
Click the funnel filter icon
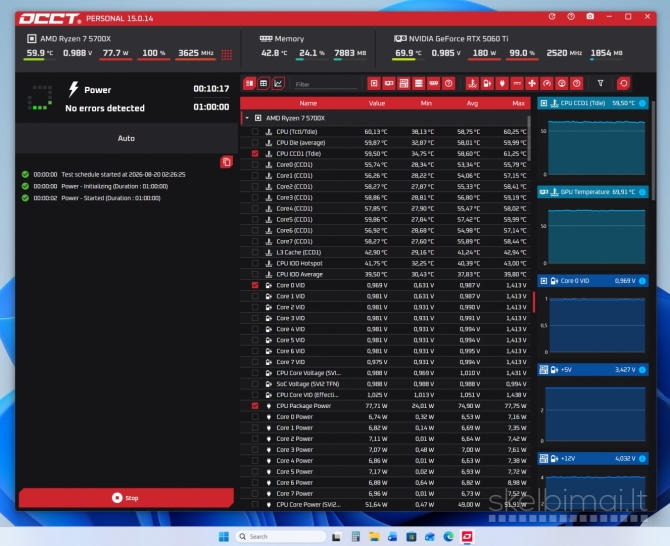tap(600, 83)
